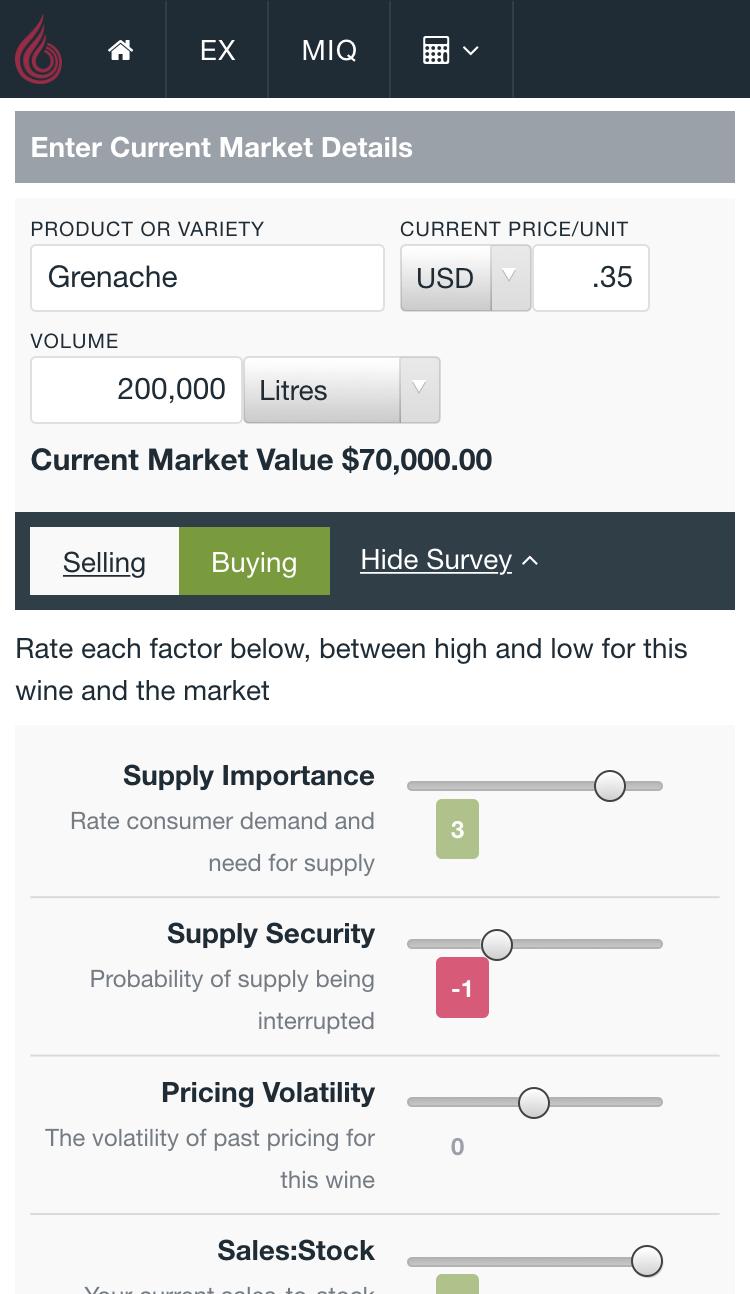Open the USD currency dropdown
The width and height of the screenshot is (750, 1294).
[x=465, y=278]
